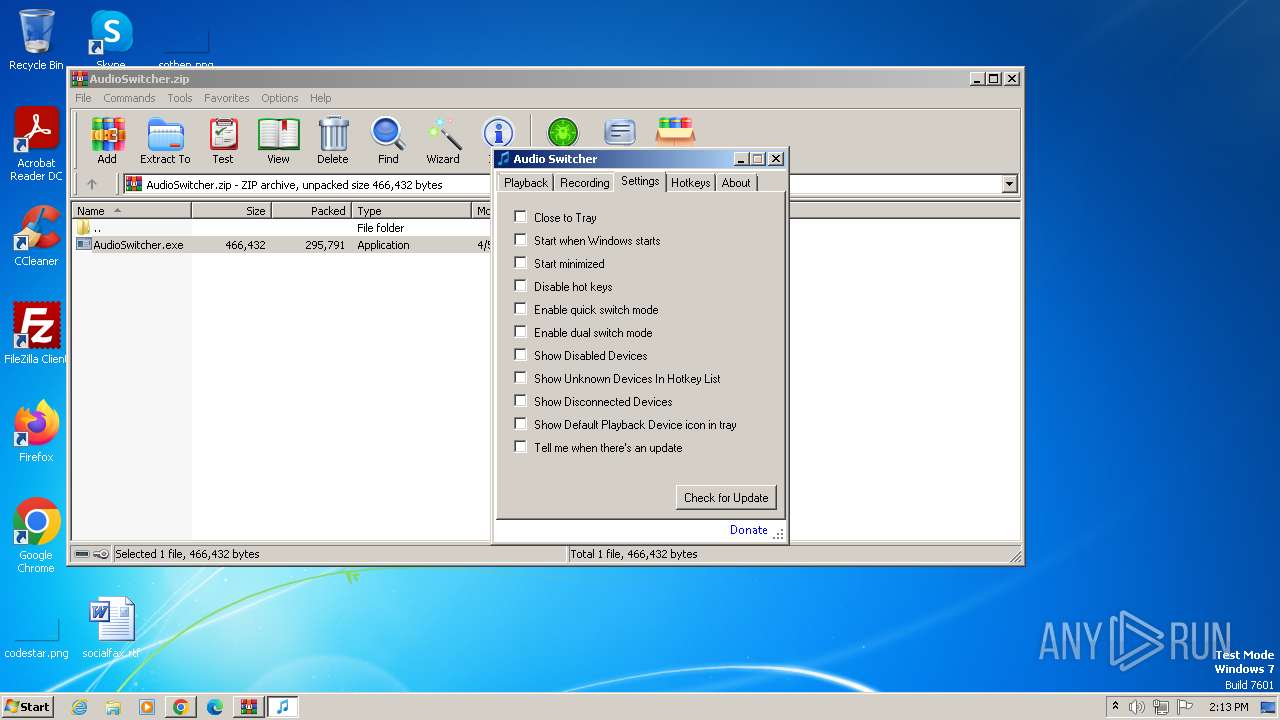Click the Donate link
1280x720 pixels.
tap(749, 530)
